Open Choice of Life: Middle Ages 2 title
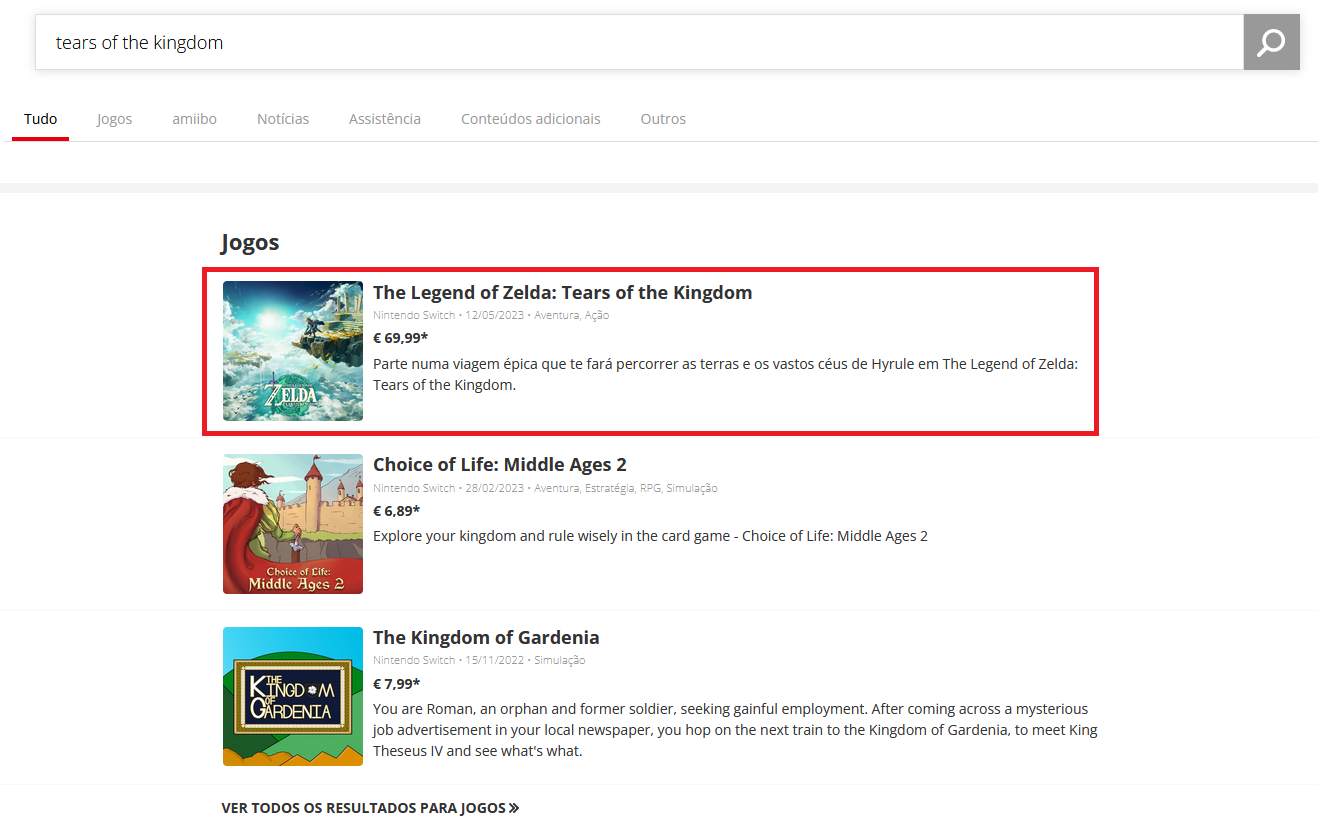1318x825 pixels. 500,465
